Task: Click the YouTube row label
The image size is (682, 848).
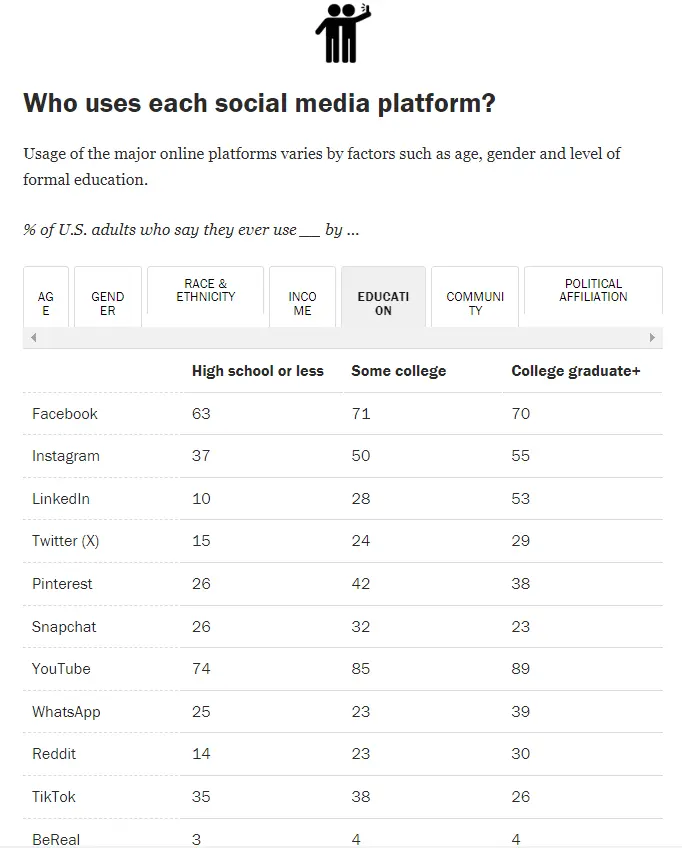Action: pos(61,669)
